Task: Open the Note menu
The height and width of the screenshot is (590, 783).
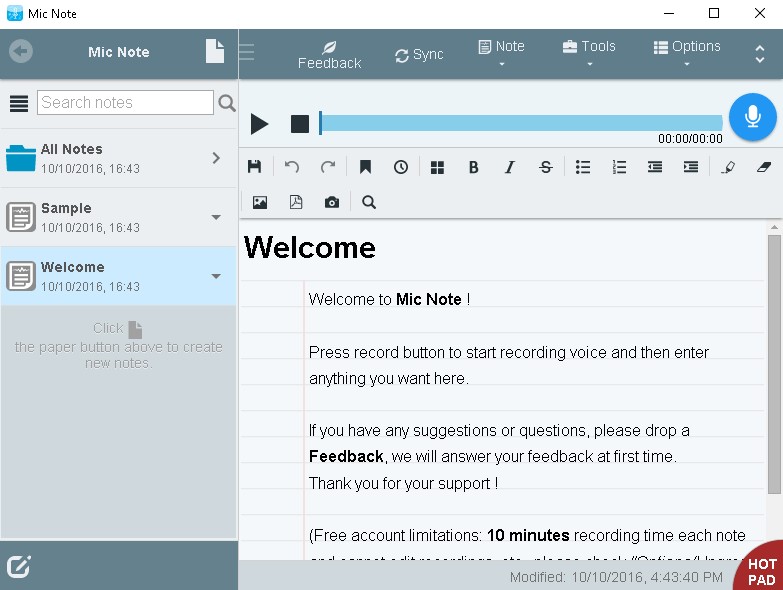Action: tap(501, 53)
